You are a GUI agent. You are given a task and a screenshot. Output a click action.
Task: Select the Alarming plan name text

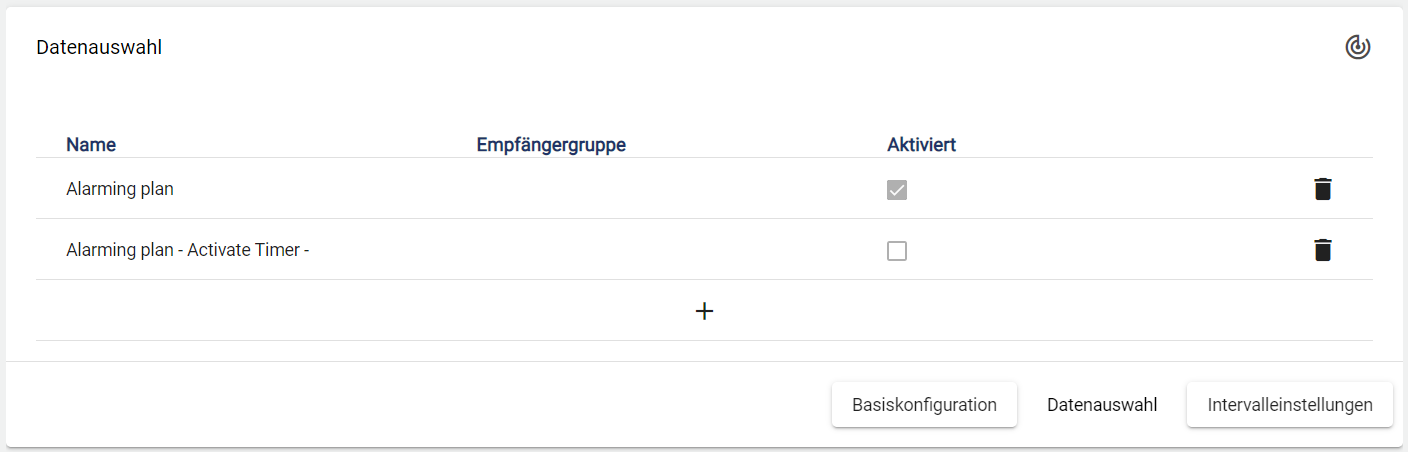point(120,189)
